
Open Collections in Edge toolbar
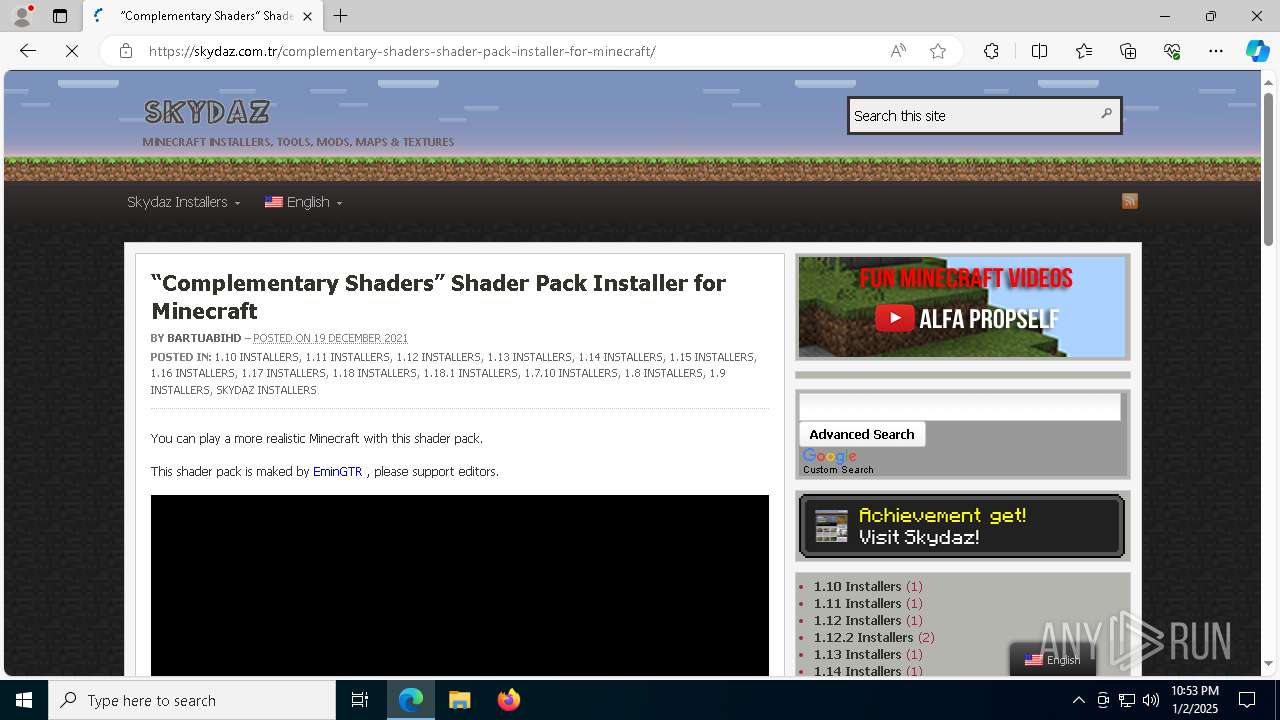click(x=1128, y=51)
